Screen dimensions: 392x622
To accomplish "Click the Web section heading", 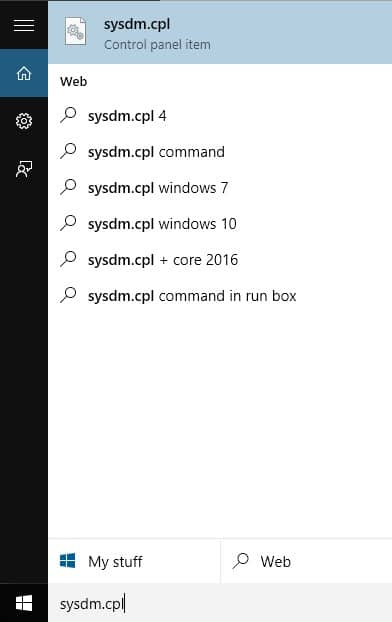I will [x=73, y=81].
